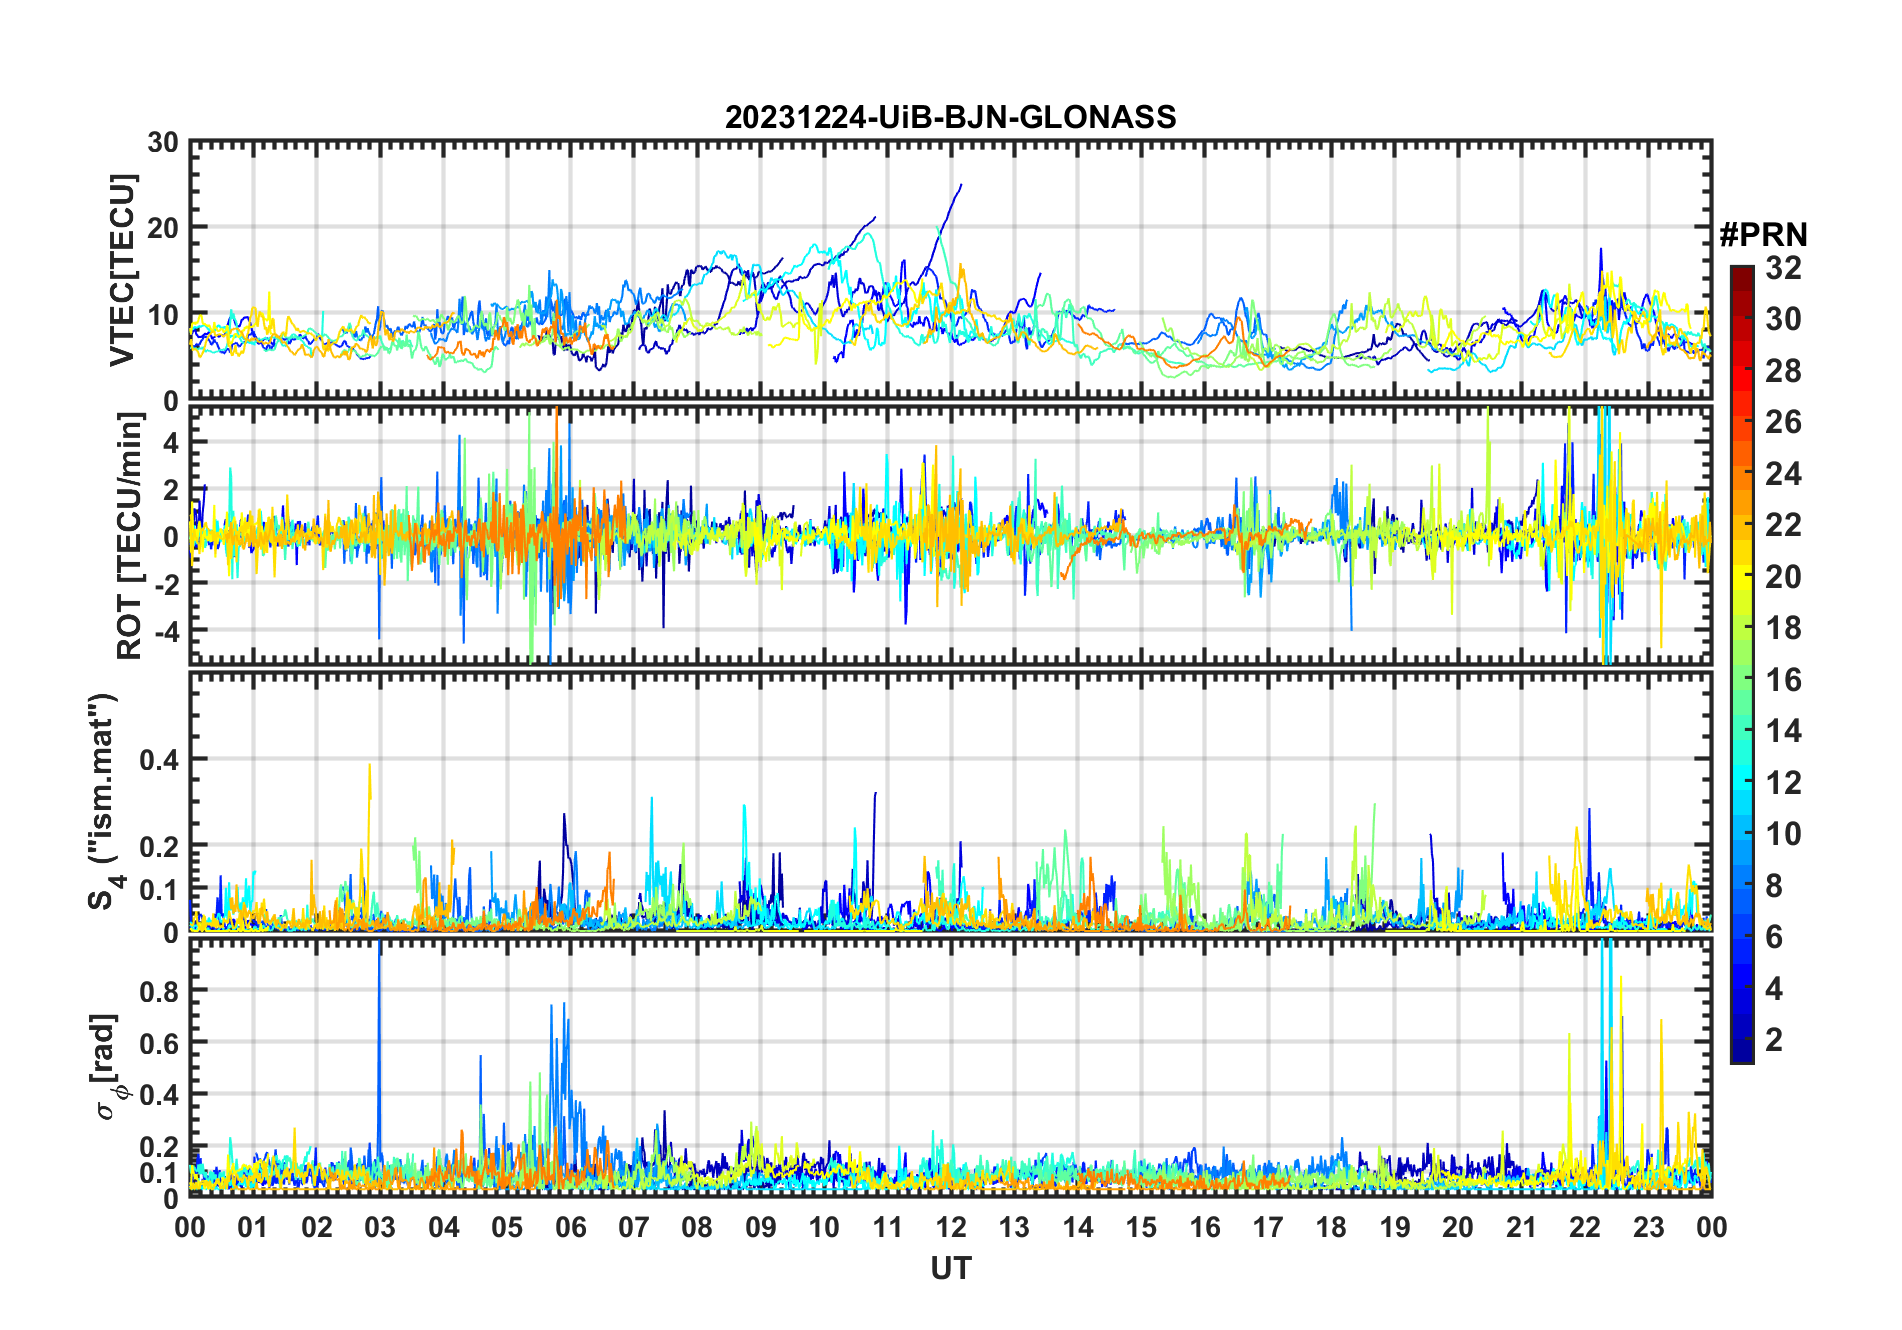
Task: Click the 22 label on the PRN colorbar
Action: (x=1783, y=525)
